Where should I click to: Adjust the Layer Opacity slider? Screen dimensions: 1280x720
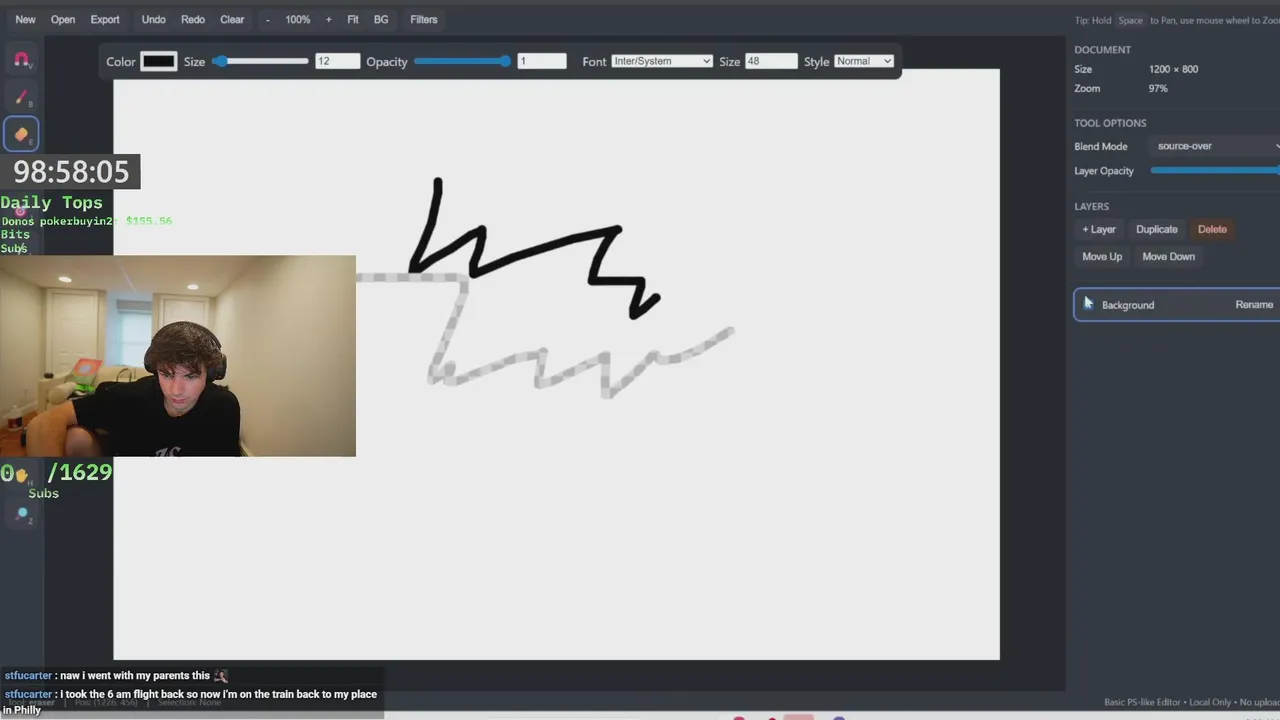(x=1215, y=171)
